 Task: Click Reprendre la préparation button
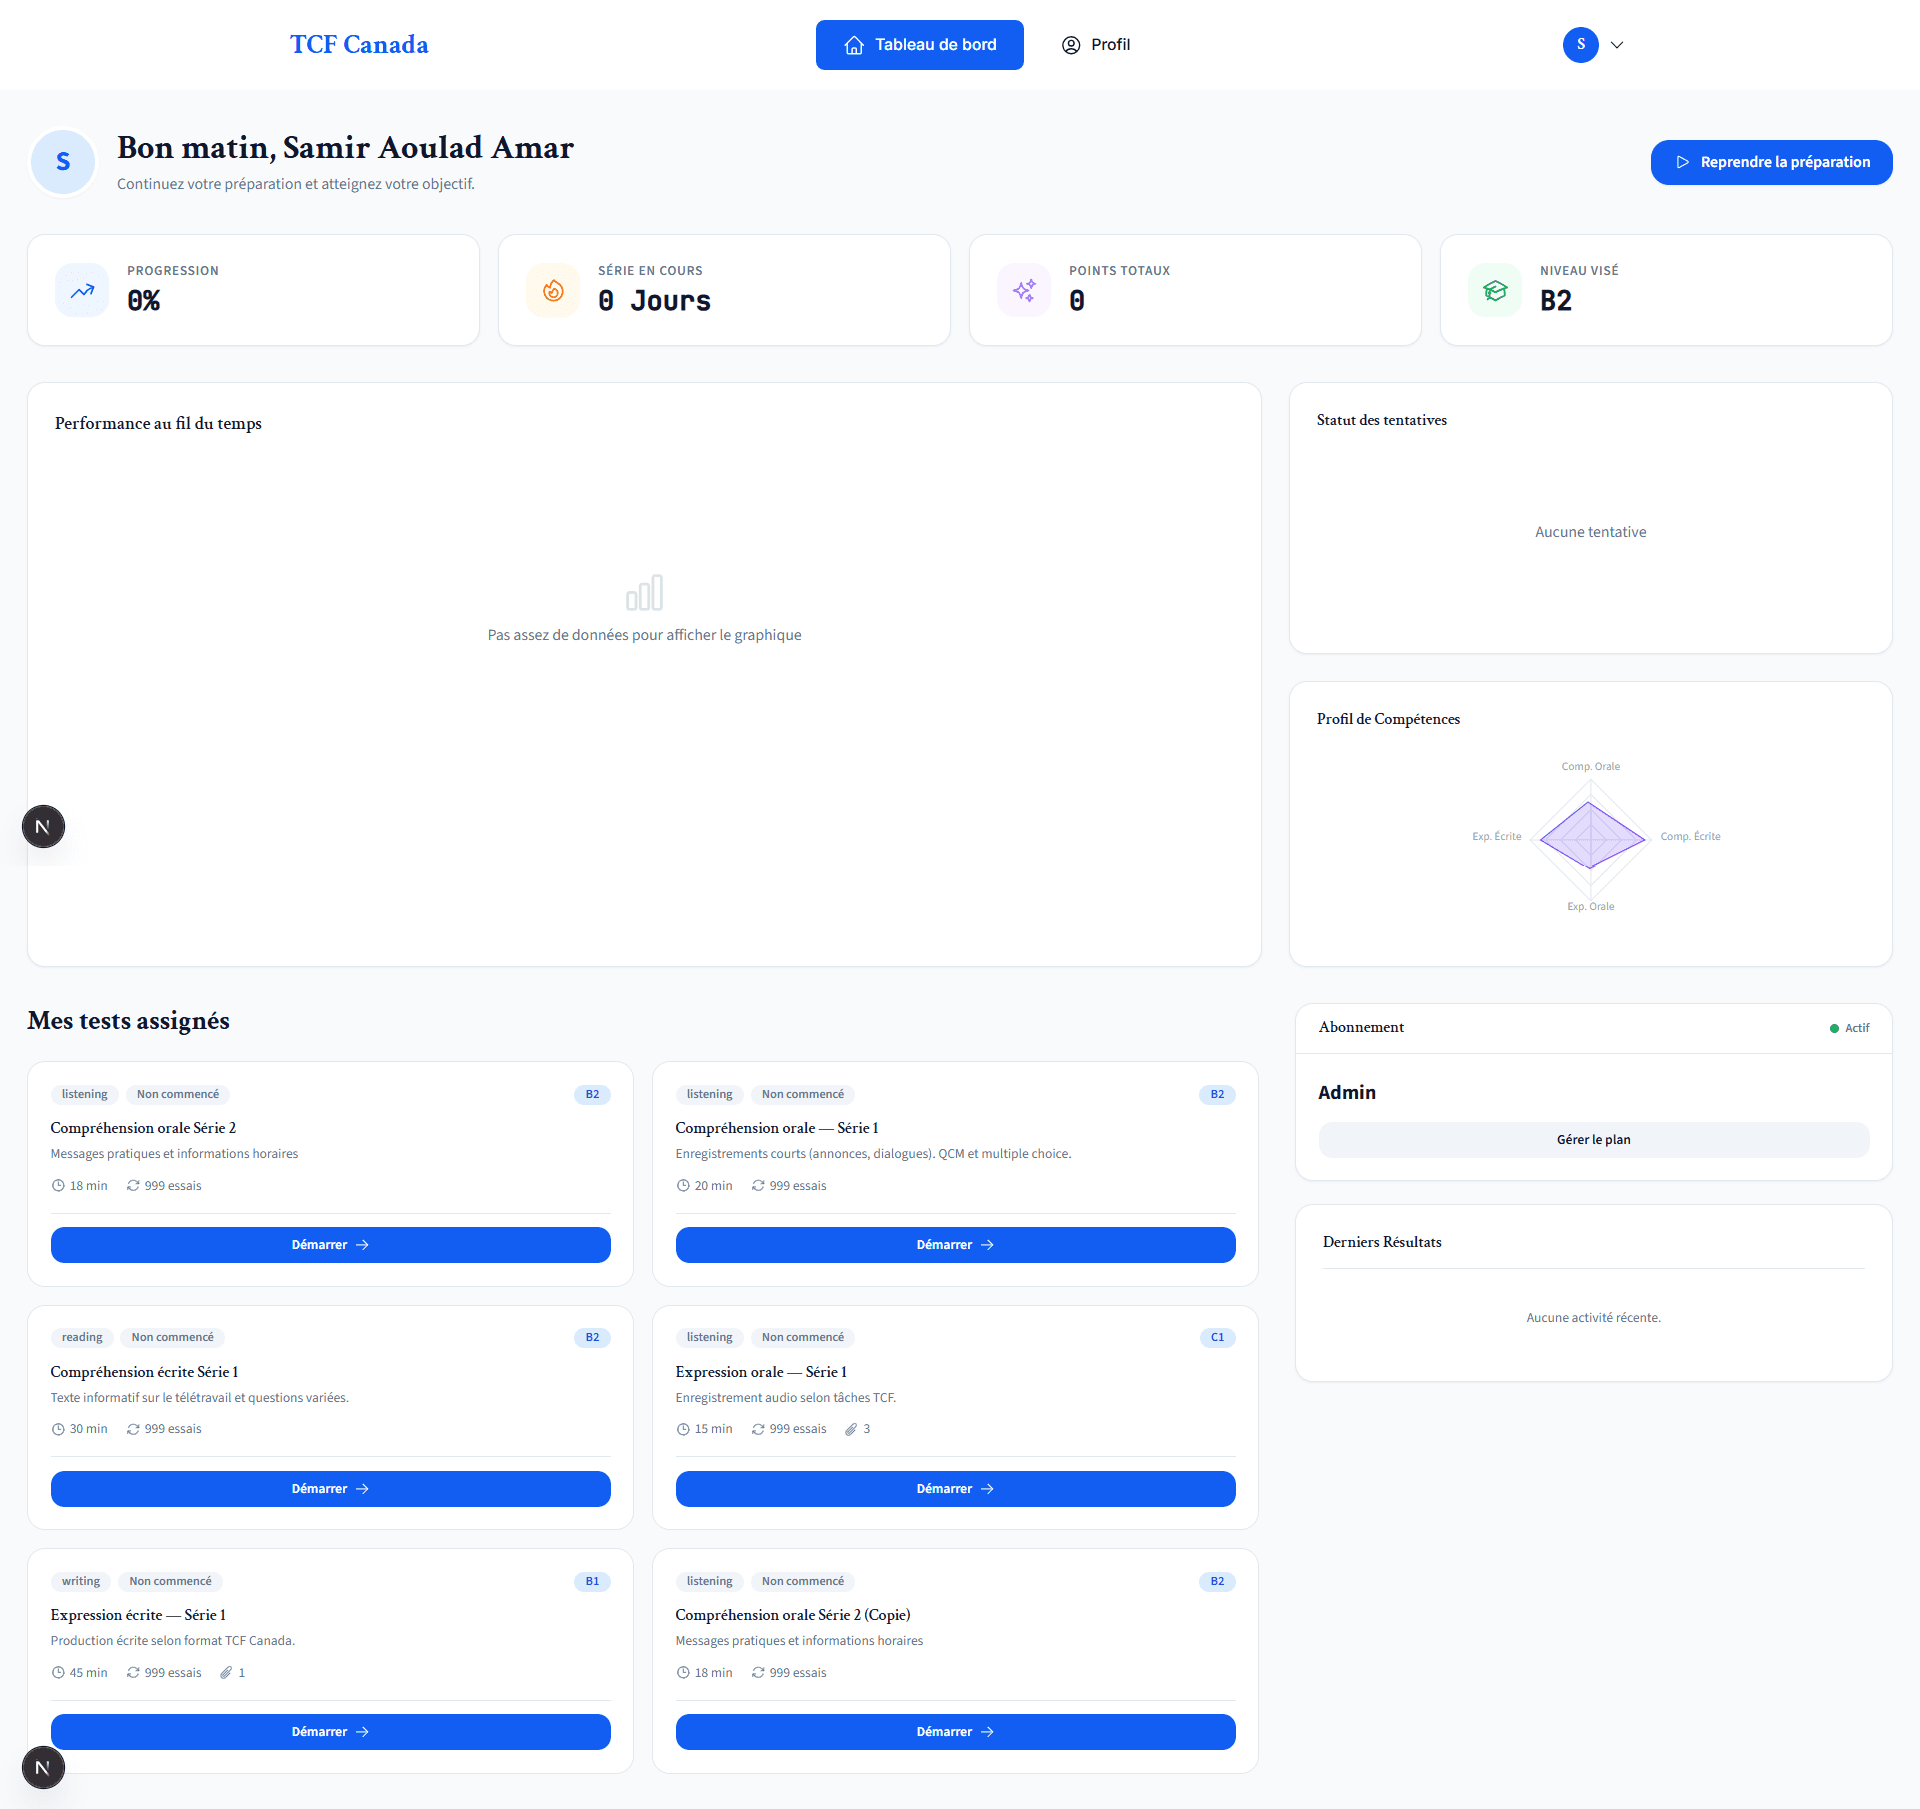pyautogui.click(x=1772, y=162)
